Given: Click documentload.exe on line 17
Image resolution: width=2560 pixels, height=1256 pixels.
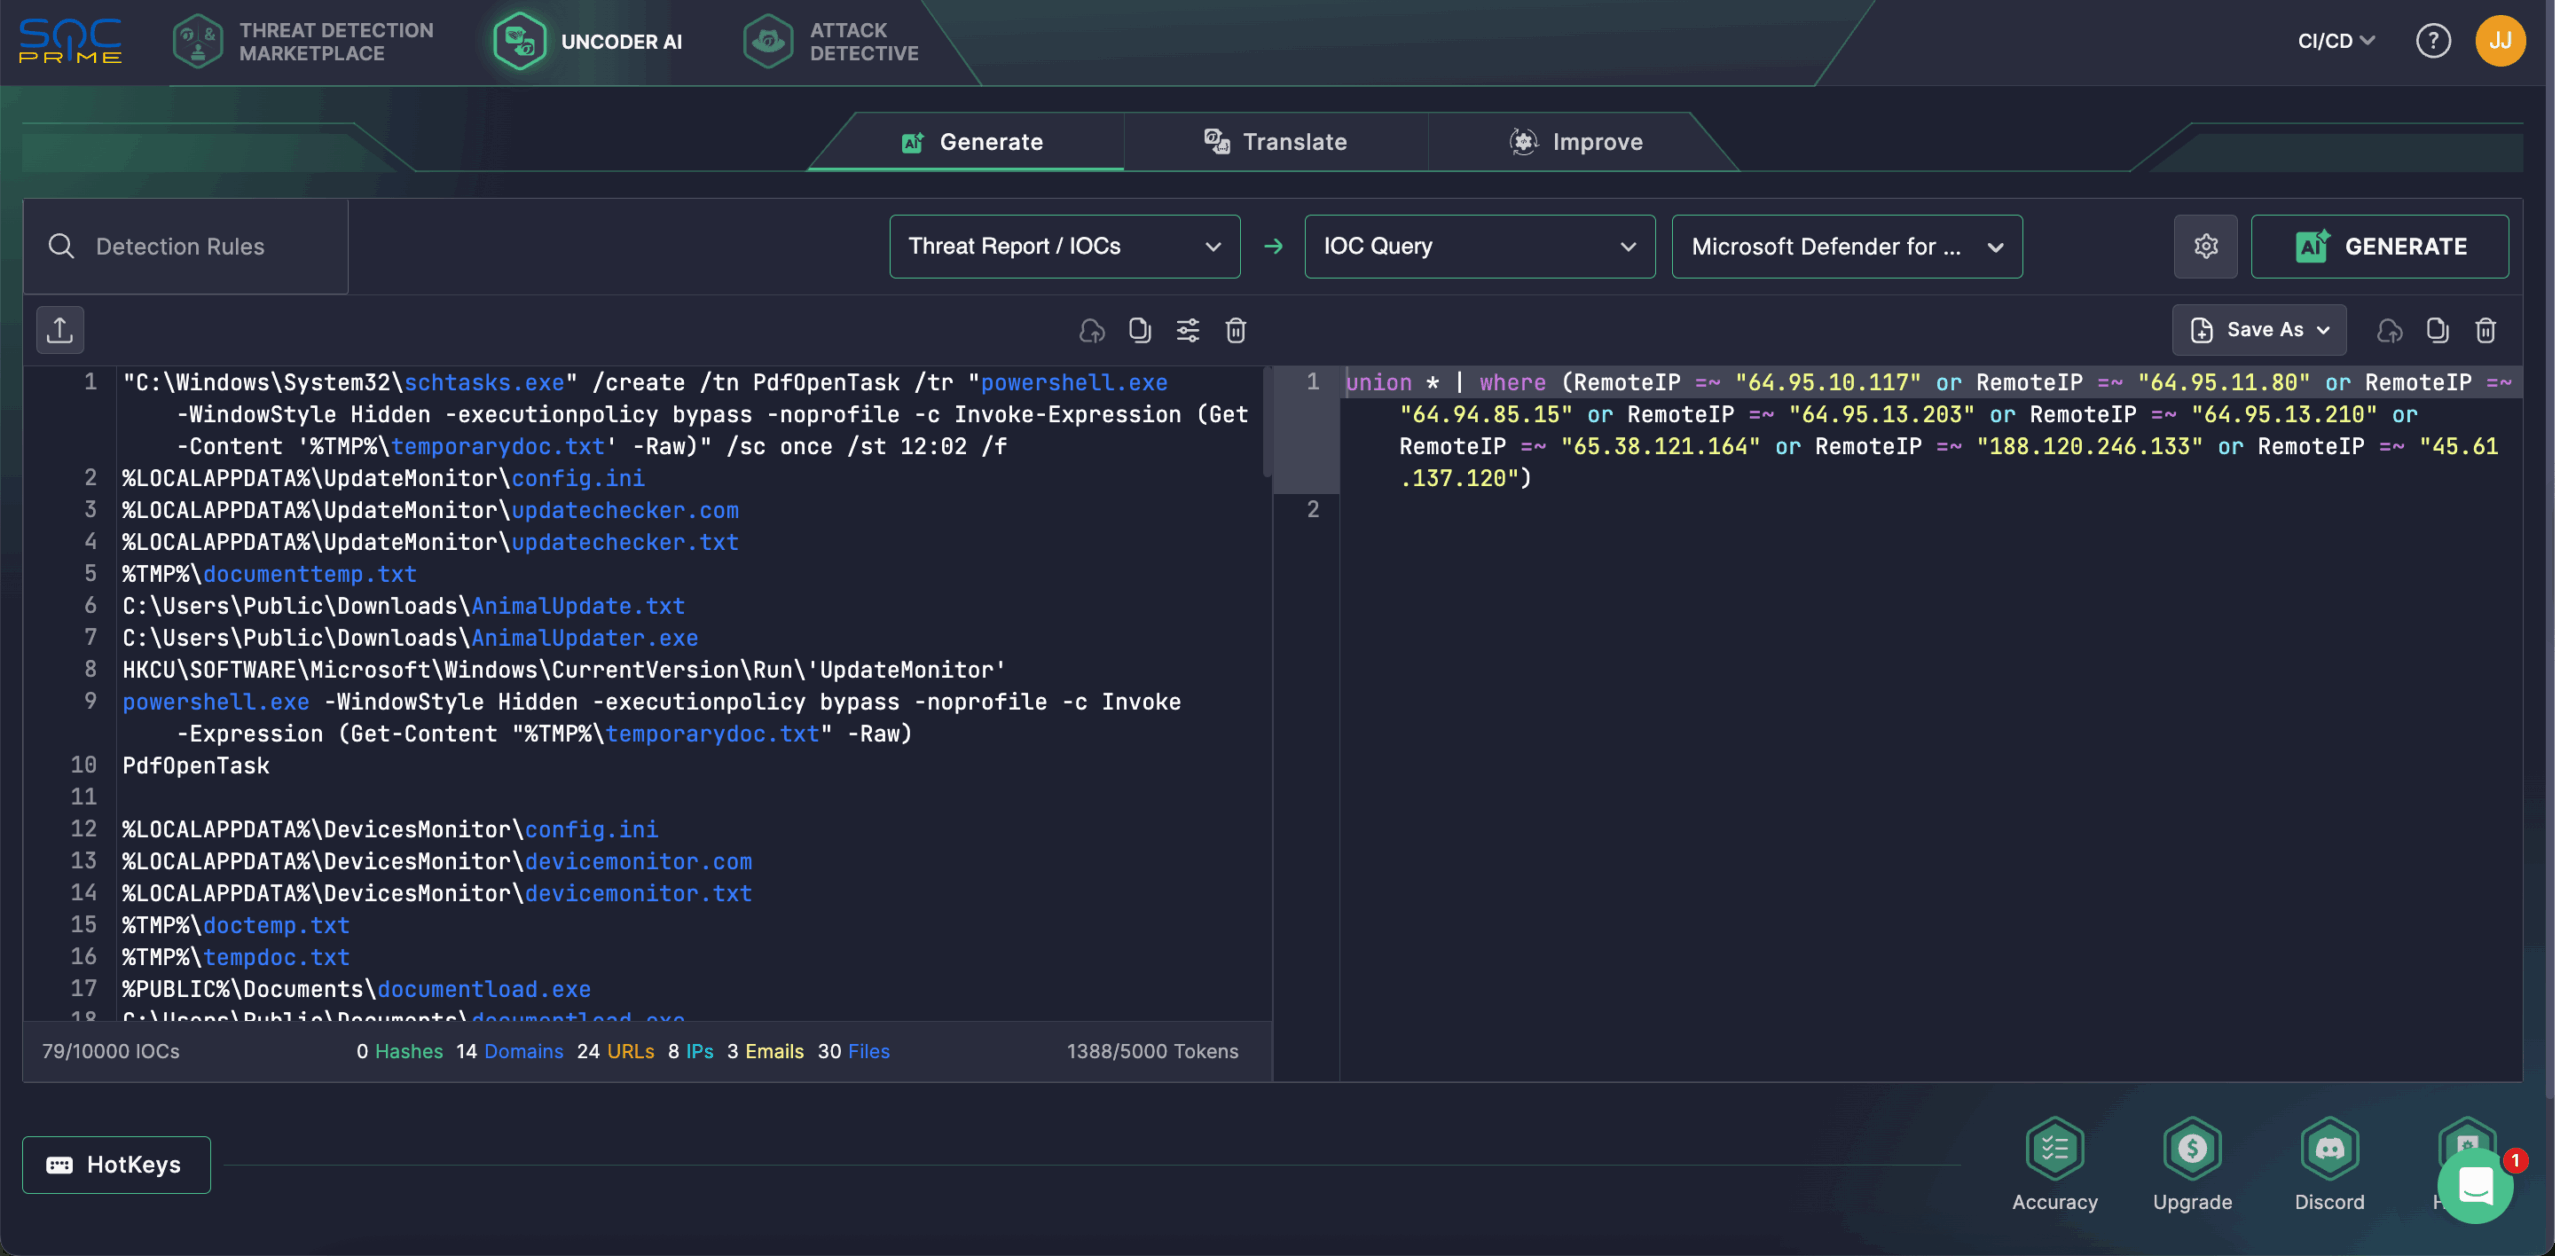Looking at the screenshot, I should click(x=484, y=989).
